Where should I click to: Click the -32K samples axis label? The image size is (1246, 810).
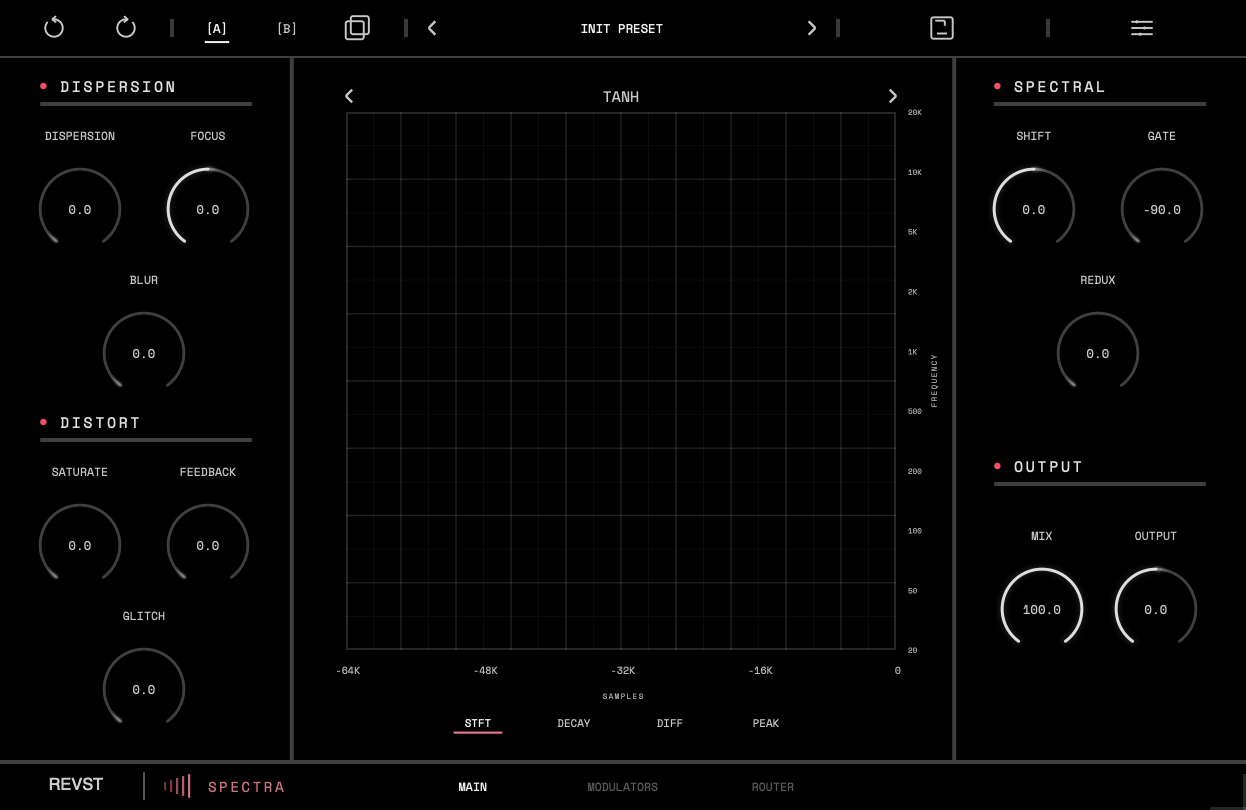[x=623, y=671]
